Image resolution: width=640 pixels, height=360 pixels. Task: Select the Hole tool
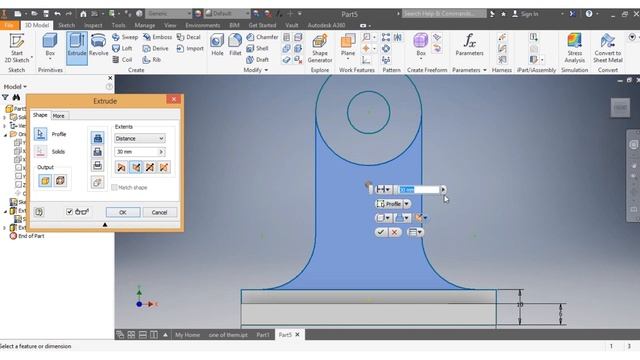[217, 45]
